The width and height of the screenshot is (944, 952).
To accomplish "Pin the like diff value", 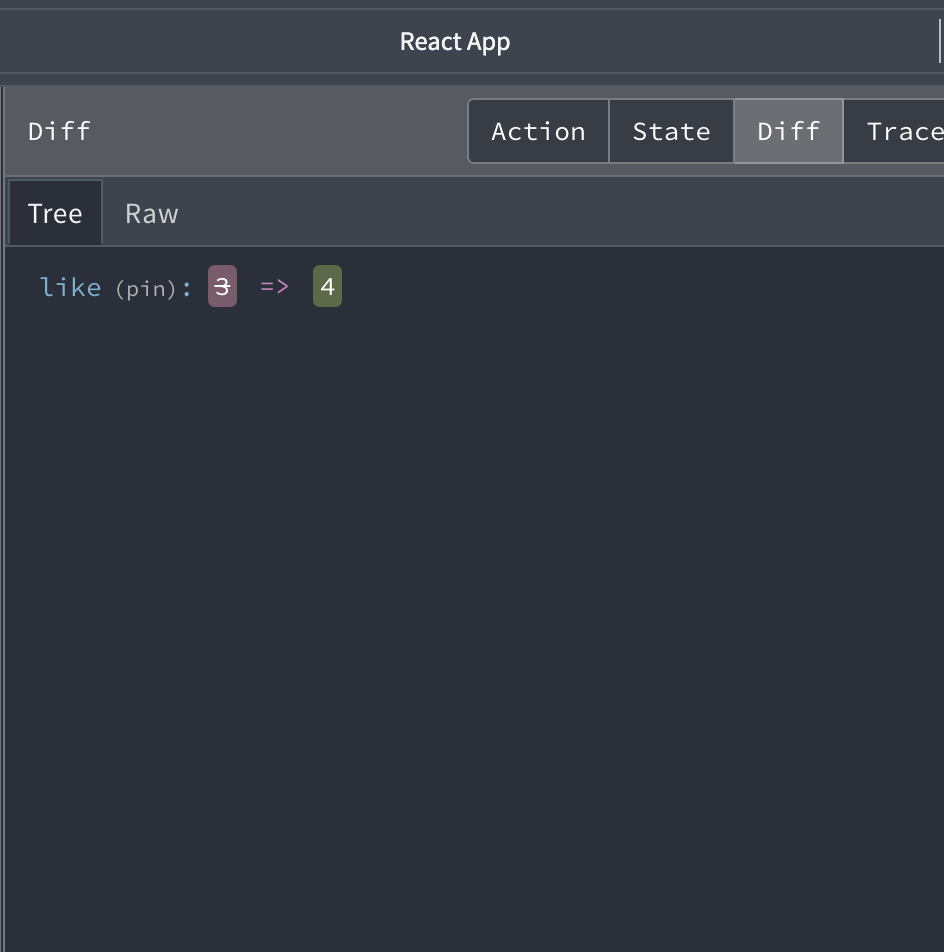I will [x=146, y=288].
